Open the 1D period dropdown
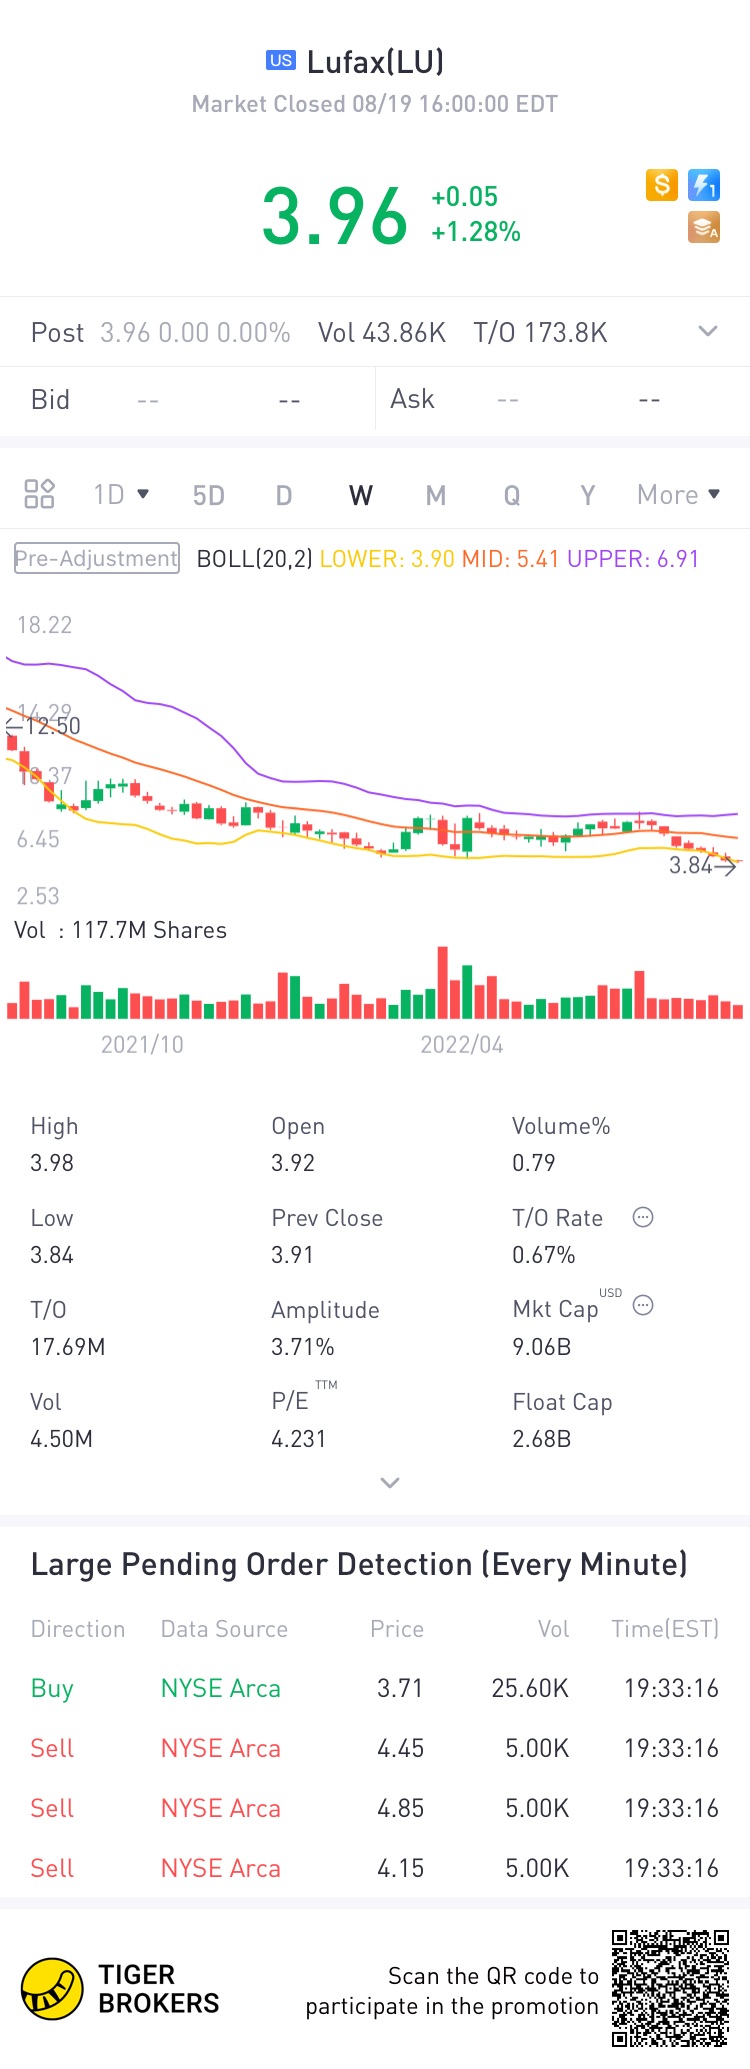 [x=119, y=493]
